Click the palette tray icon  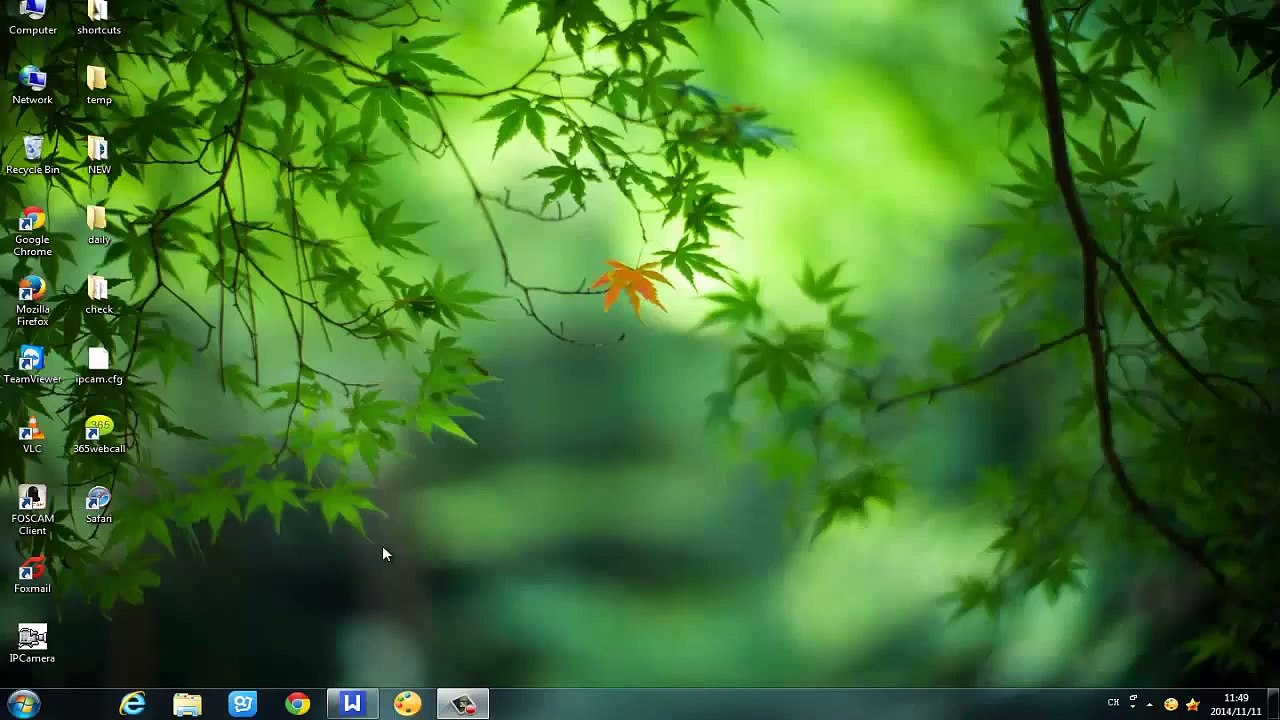point(1171,704)
